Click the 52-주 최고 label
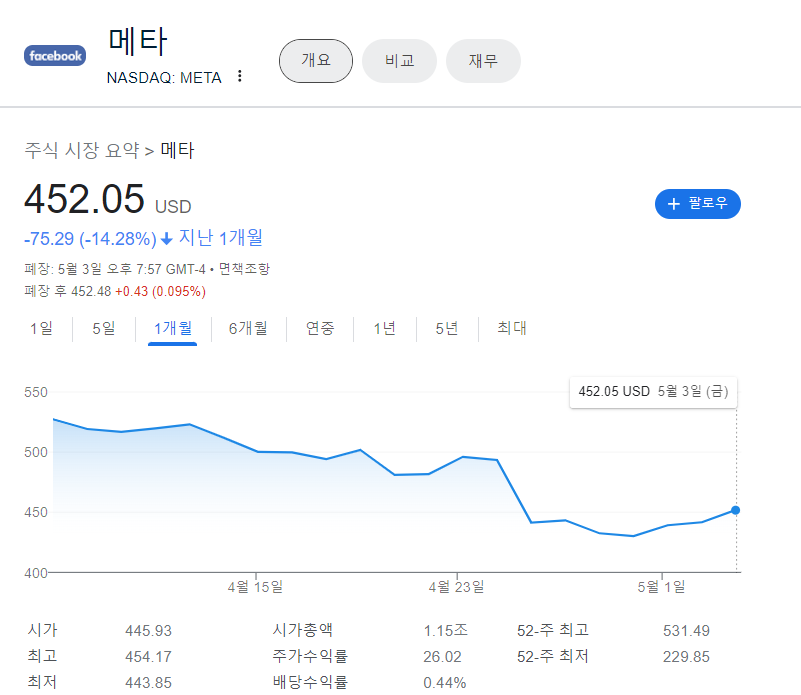 553,630
